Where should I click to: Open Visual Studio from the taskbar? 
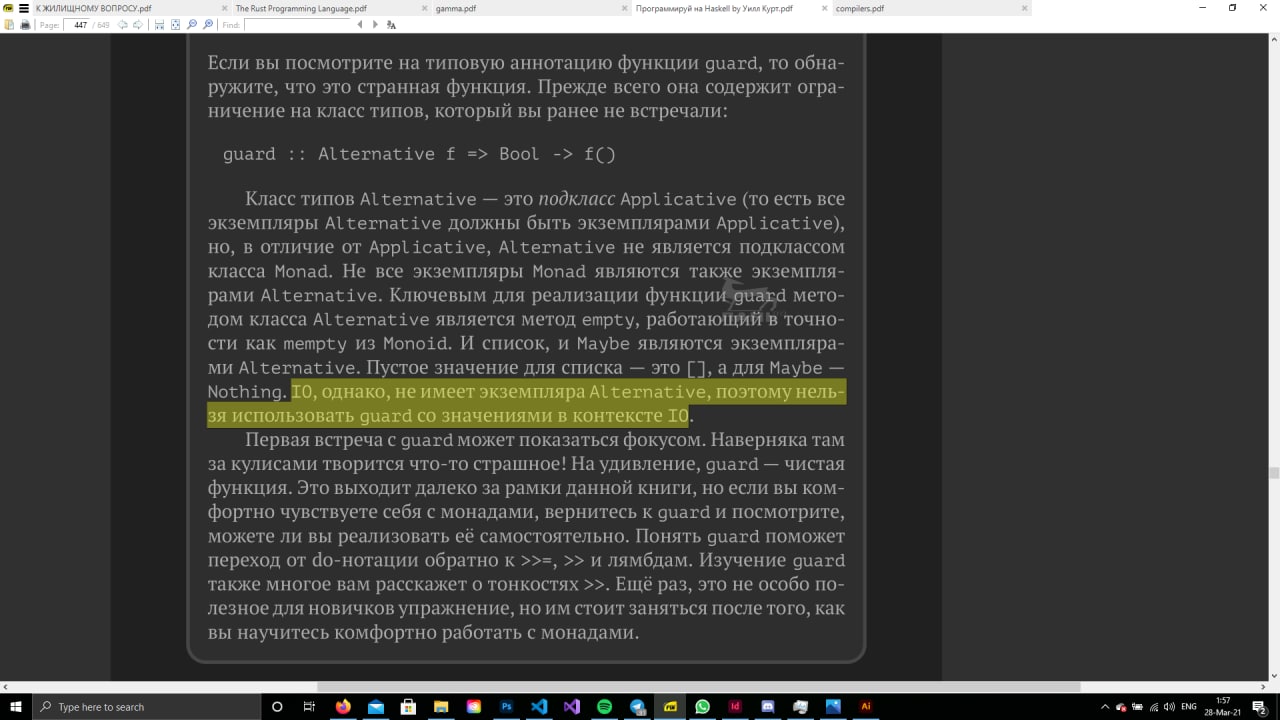pyautogui.click(x=571, y=706)
